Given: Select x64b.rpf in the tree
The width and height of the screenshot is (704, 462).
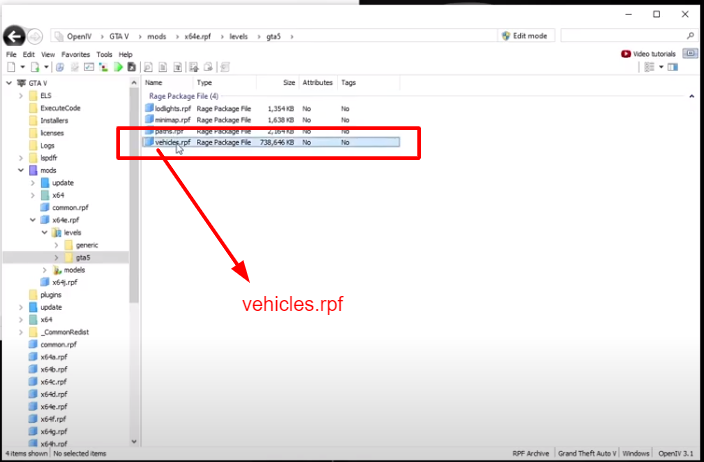Looking at the screenshot, I should click(x=54, y=370).
